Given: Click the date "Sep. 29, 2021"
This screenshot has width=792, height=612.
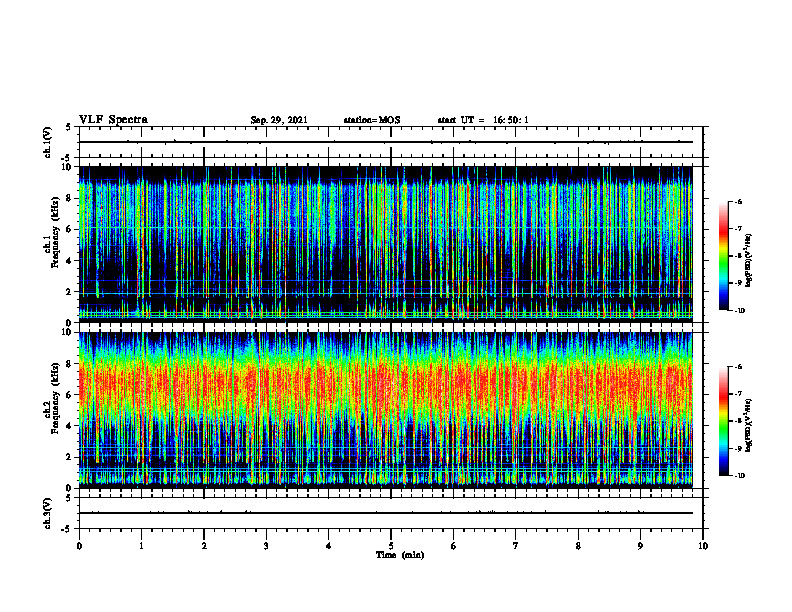Looking at the screenshot, I should pos(279,120).
